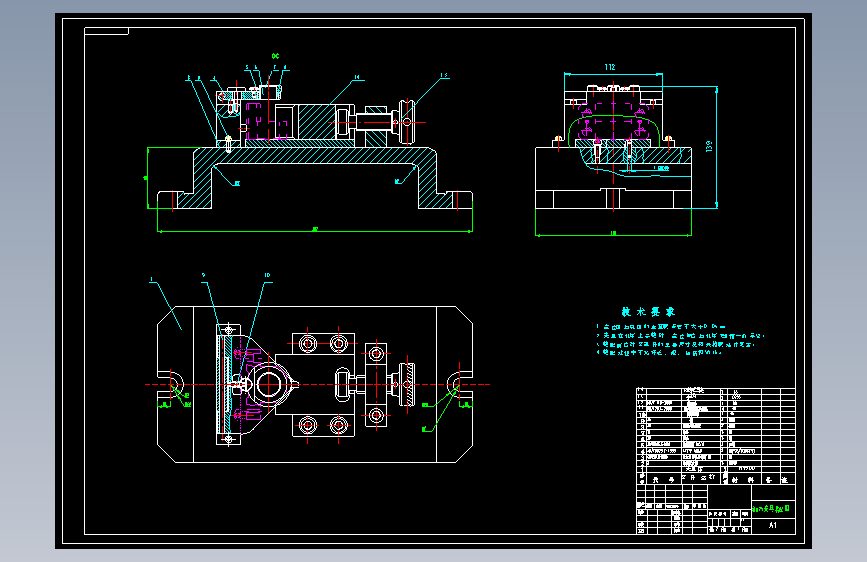The image size is (867, 562).
Task: Click the 材料 column header in parts list
Action: (741, 480)
